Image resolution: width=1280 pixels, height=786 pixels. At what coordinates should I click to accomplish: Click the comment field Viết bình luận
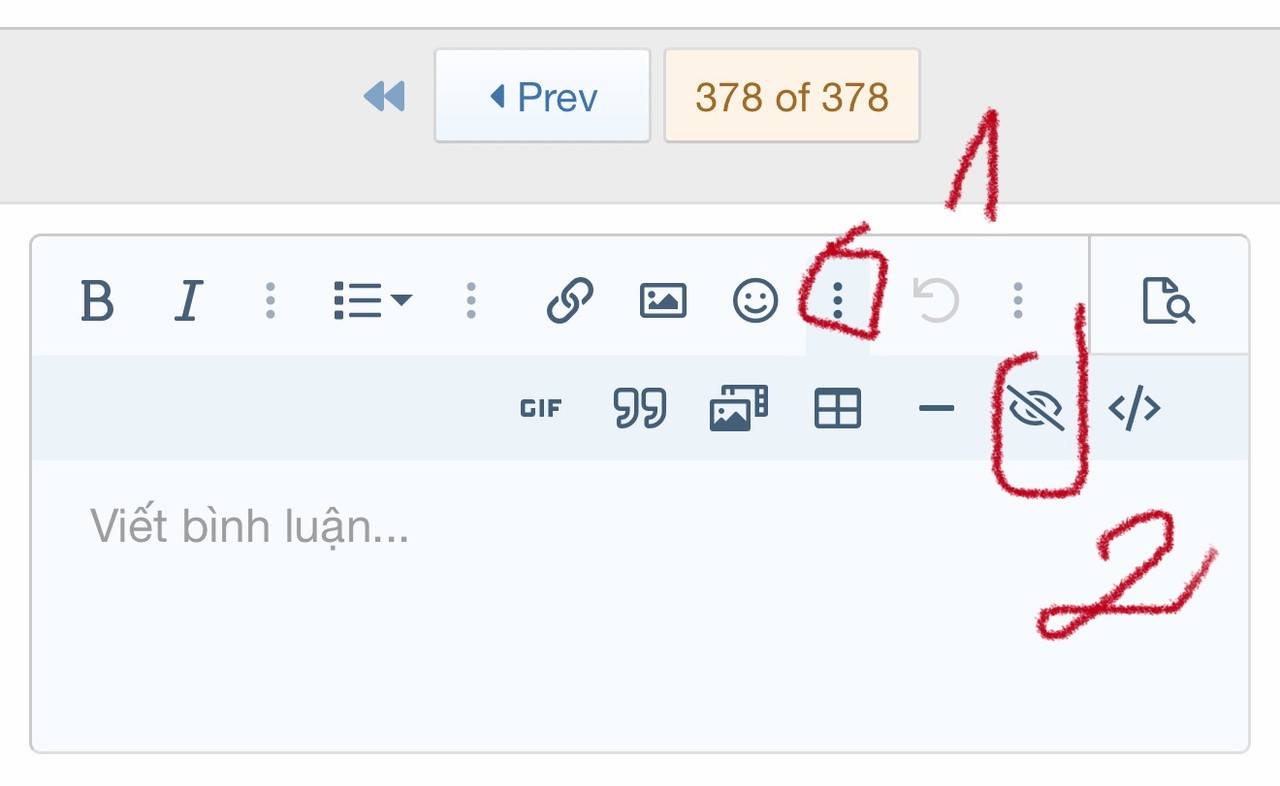pos(640,604)
